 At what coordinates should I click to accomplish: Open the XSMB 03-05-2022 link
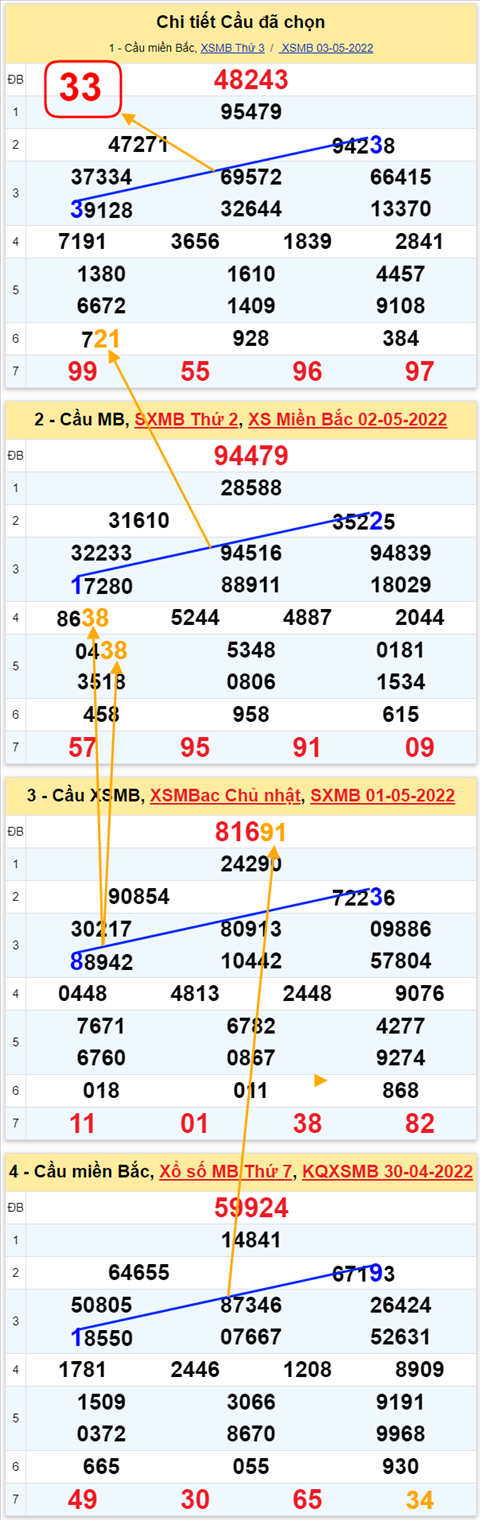click(327, 47)
